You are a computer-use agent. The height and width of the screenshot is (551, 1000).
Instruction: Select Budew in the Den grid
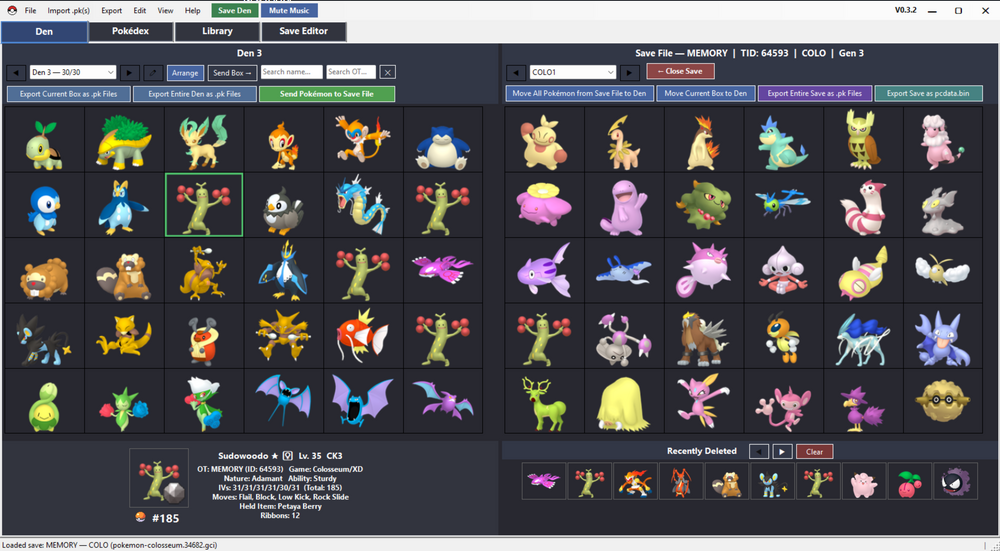tap(45, 401)
